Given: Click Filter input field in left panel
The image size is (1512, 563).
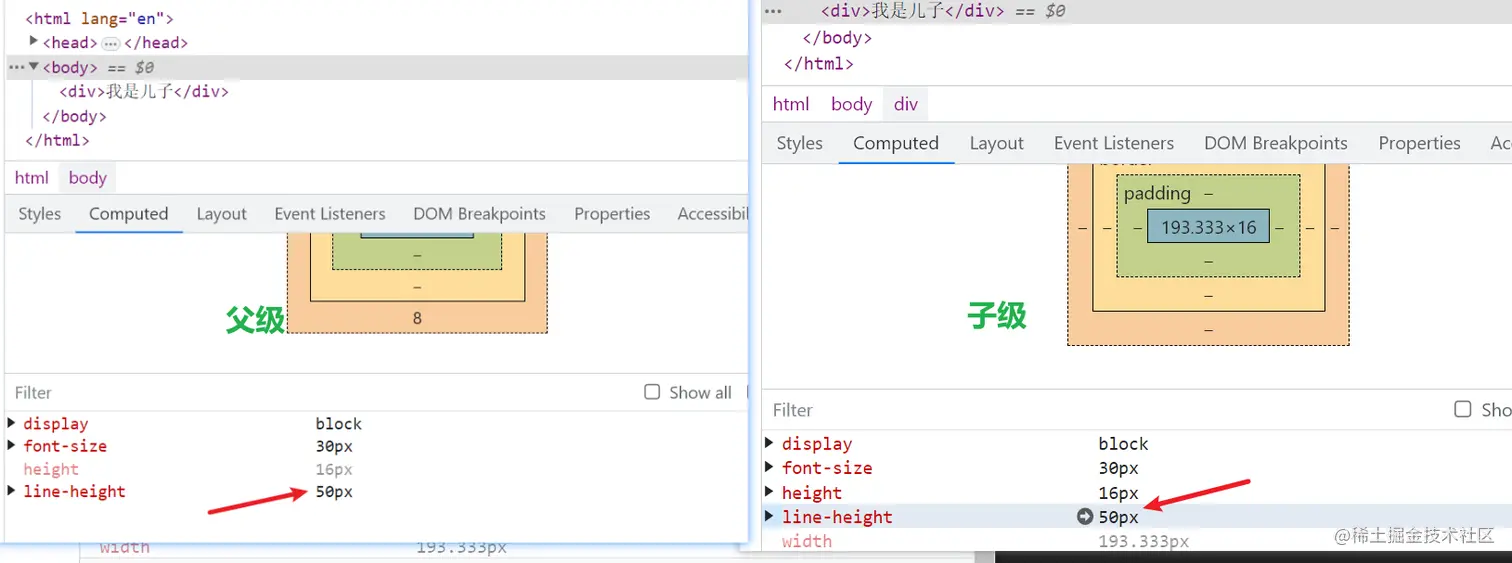Looking at the screenshot, I should coord(320,392).
